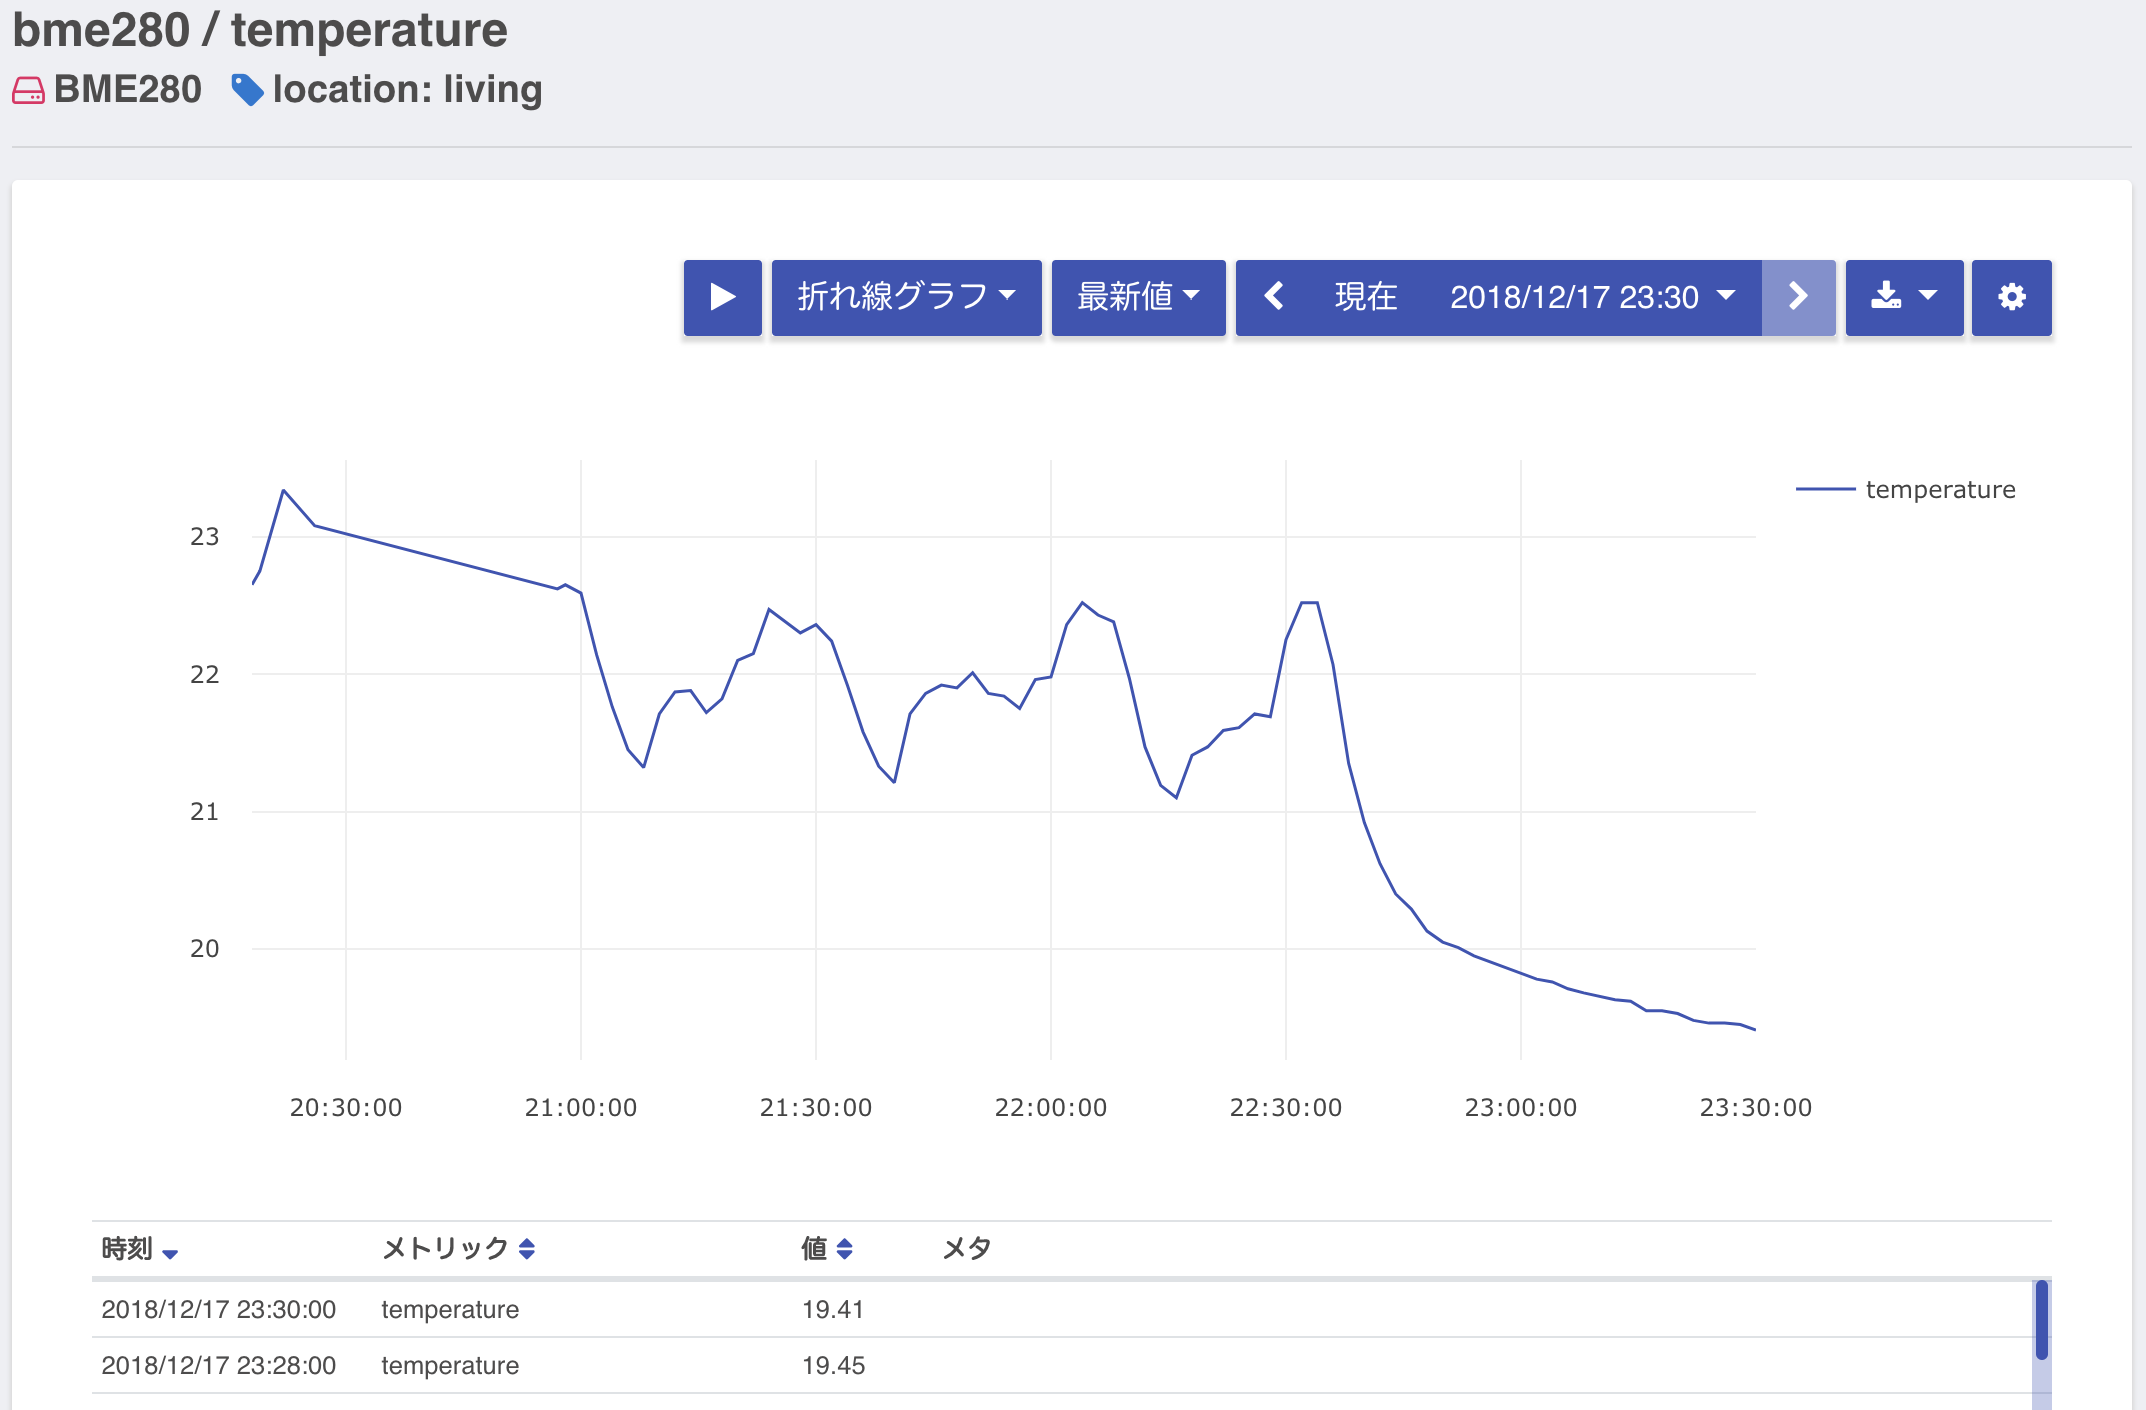Click the BME280 device icon
The image size is (2146, 1410).
28,91
